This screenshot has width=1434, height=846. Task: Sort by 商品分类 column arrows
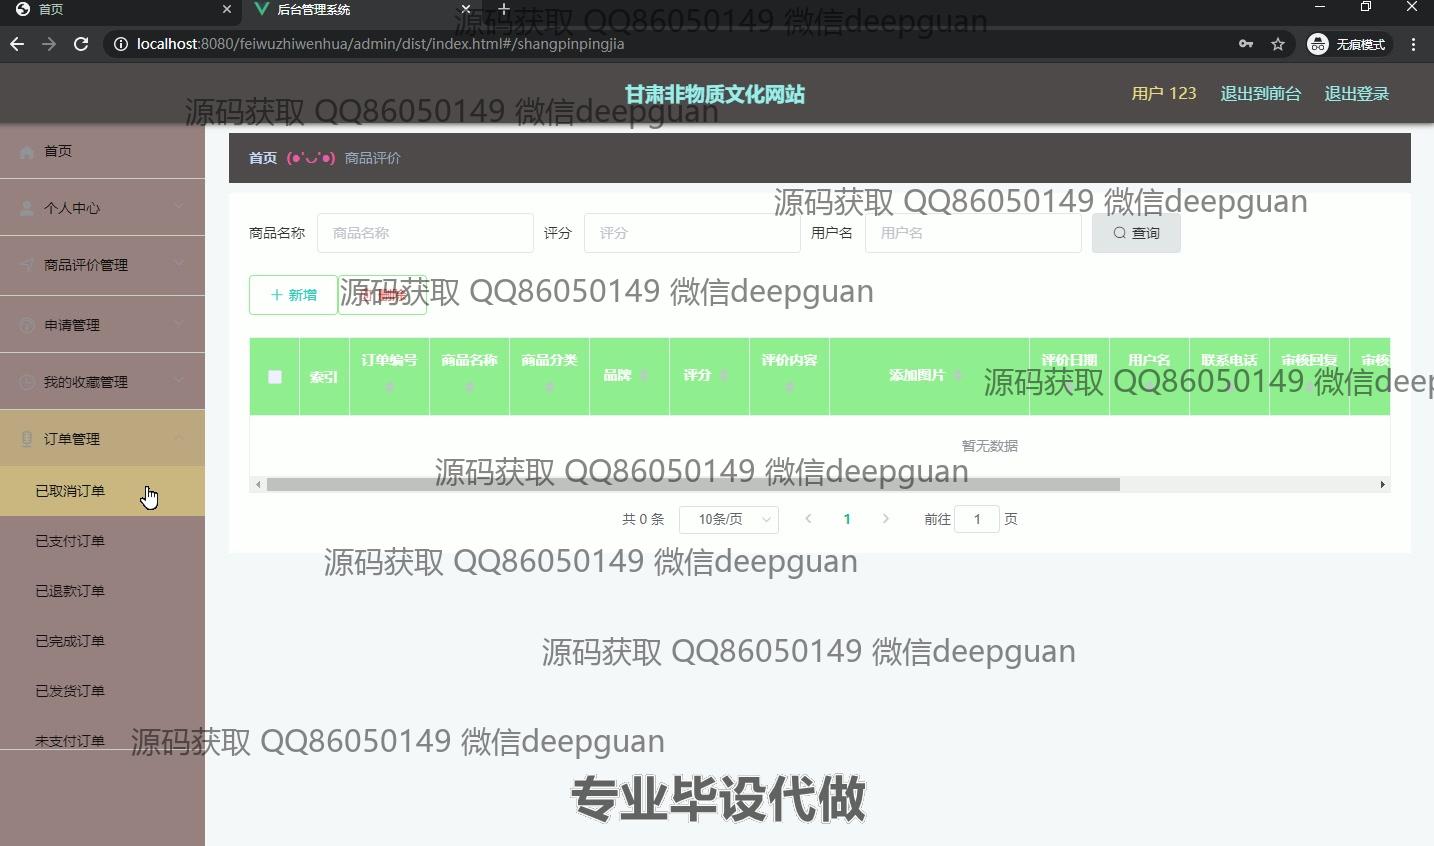click(x=550, y=387)
